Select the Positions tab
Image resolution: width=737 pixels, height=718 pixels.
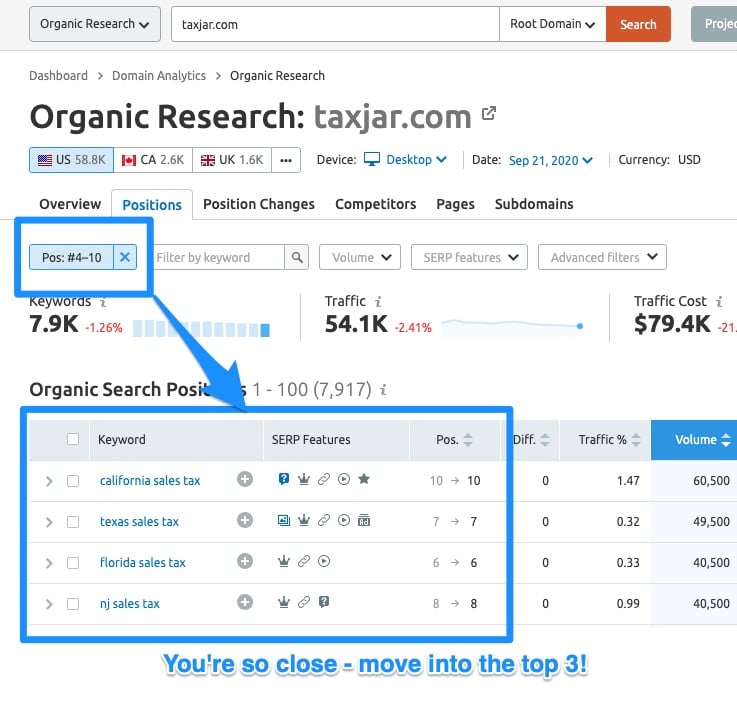click(152, 204)
